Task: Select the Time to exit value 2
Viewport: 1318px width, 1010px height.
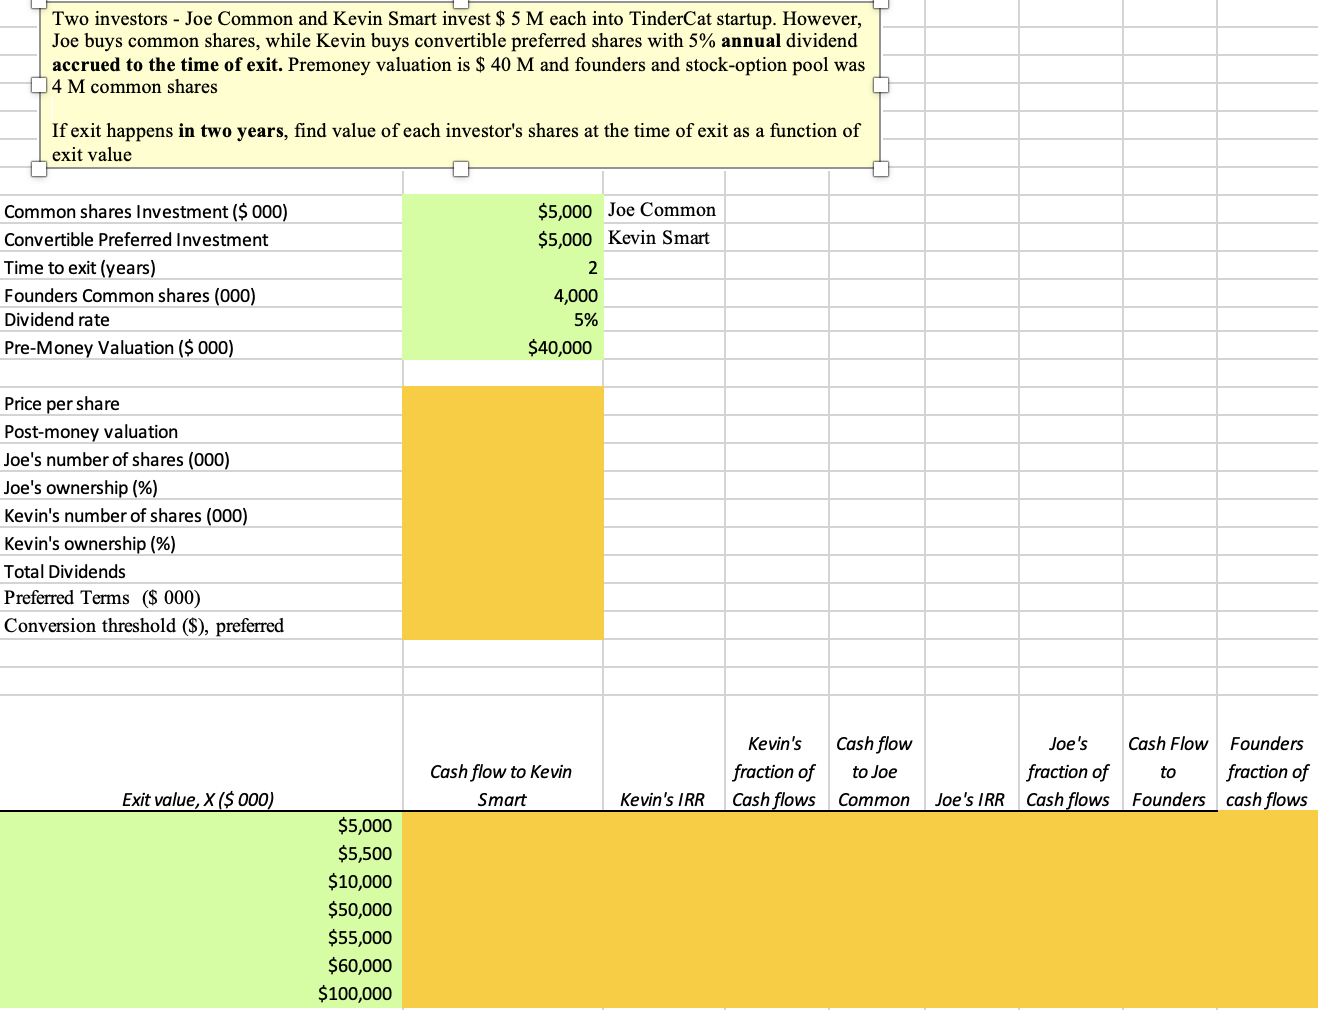Action: tap(503, 267)
